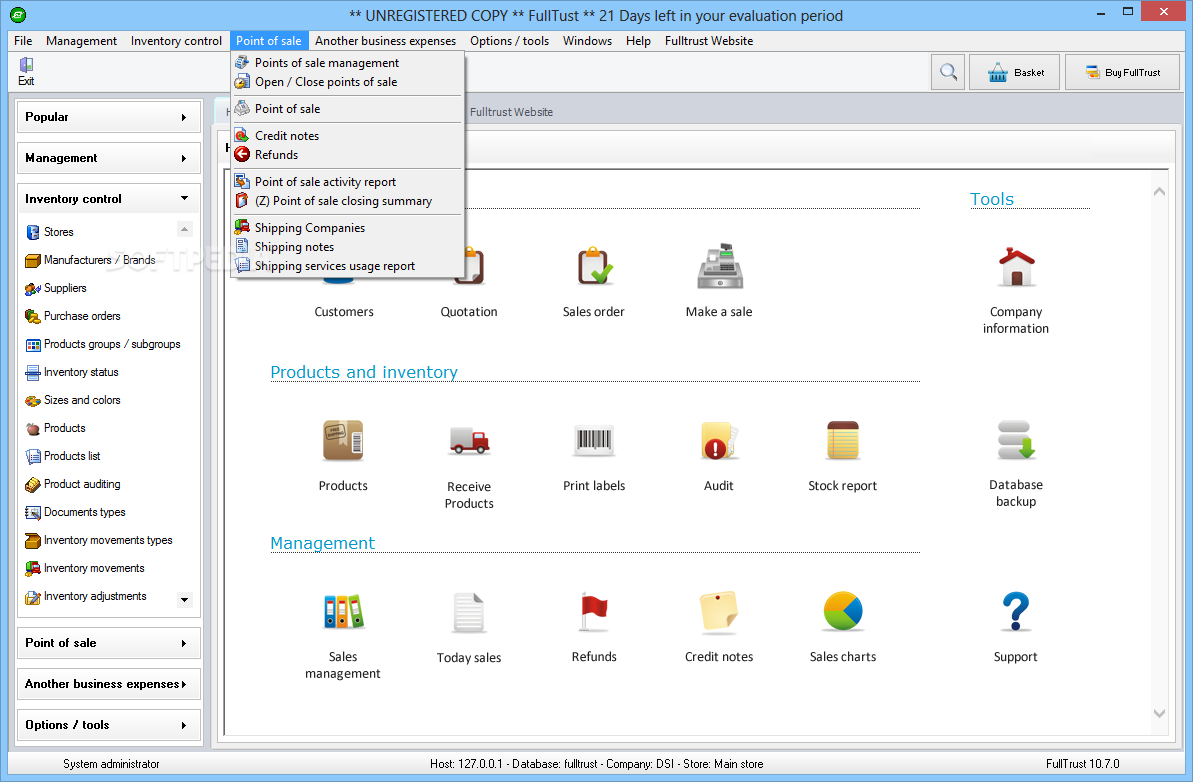Image resolution: width=1193 pixels, height=782 pixels.
Task: Choose Credit notes in the dropdown menu
Action: pos(348,136)
